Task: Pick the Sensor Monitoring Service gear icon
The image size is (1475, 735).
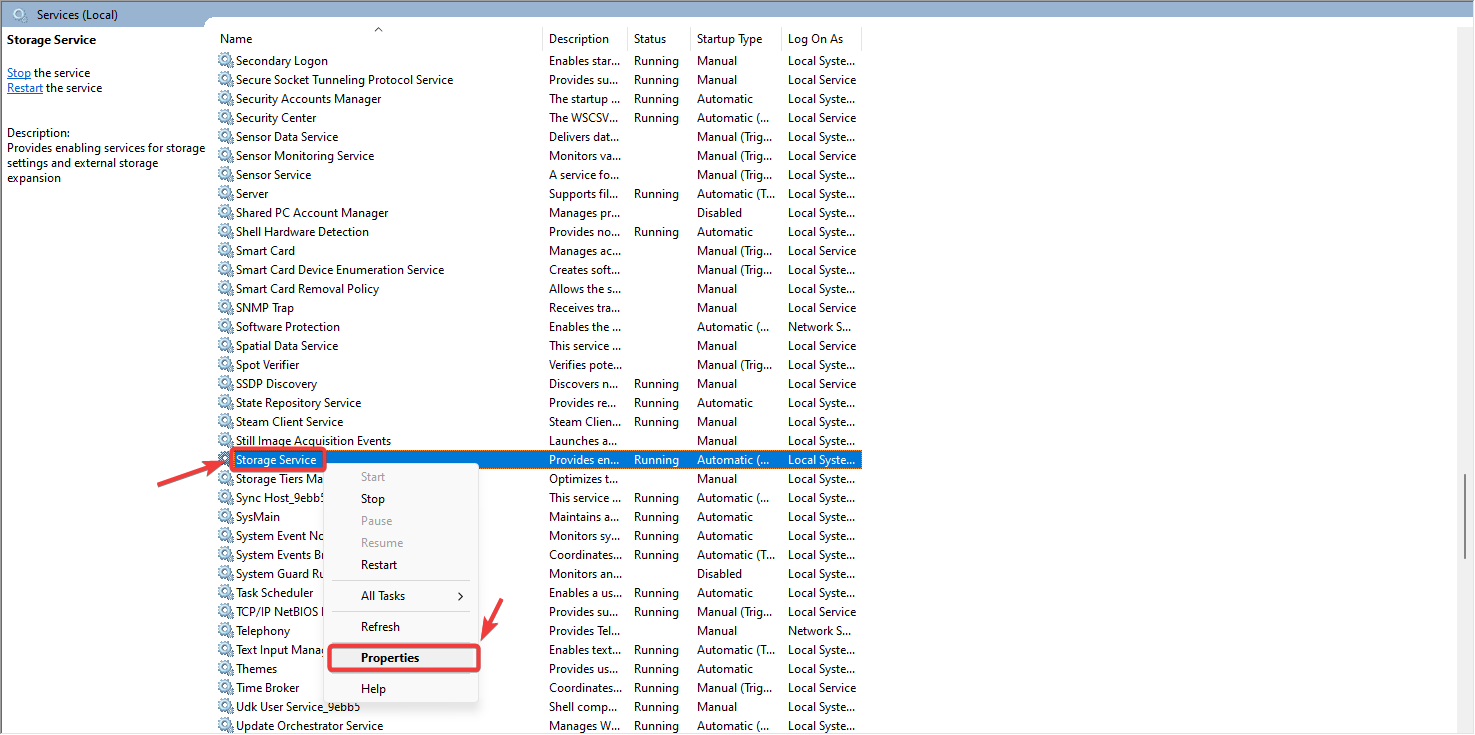Action: click(226, 156)
